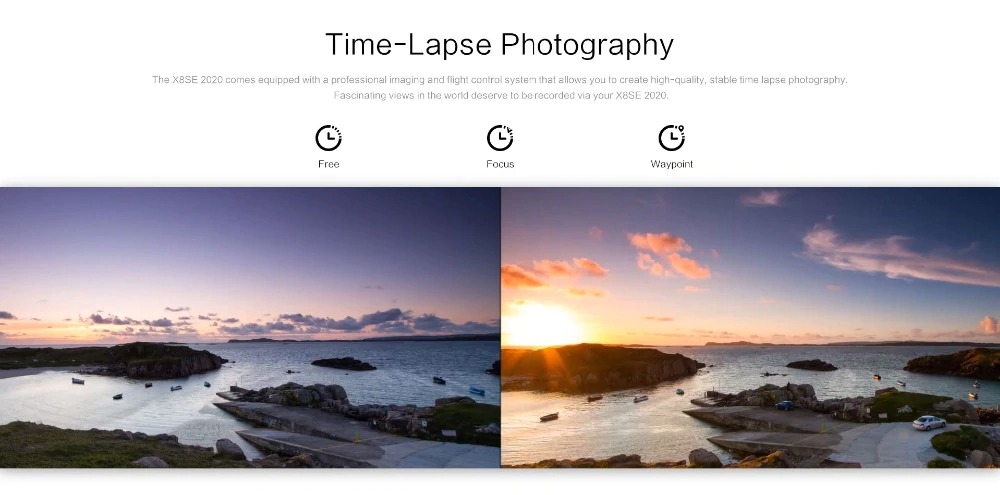The image size is (1000, 495).
Task: Click the divider between the two photos
Action: coord(501,327)
